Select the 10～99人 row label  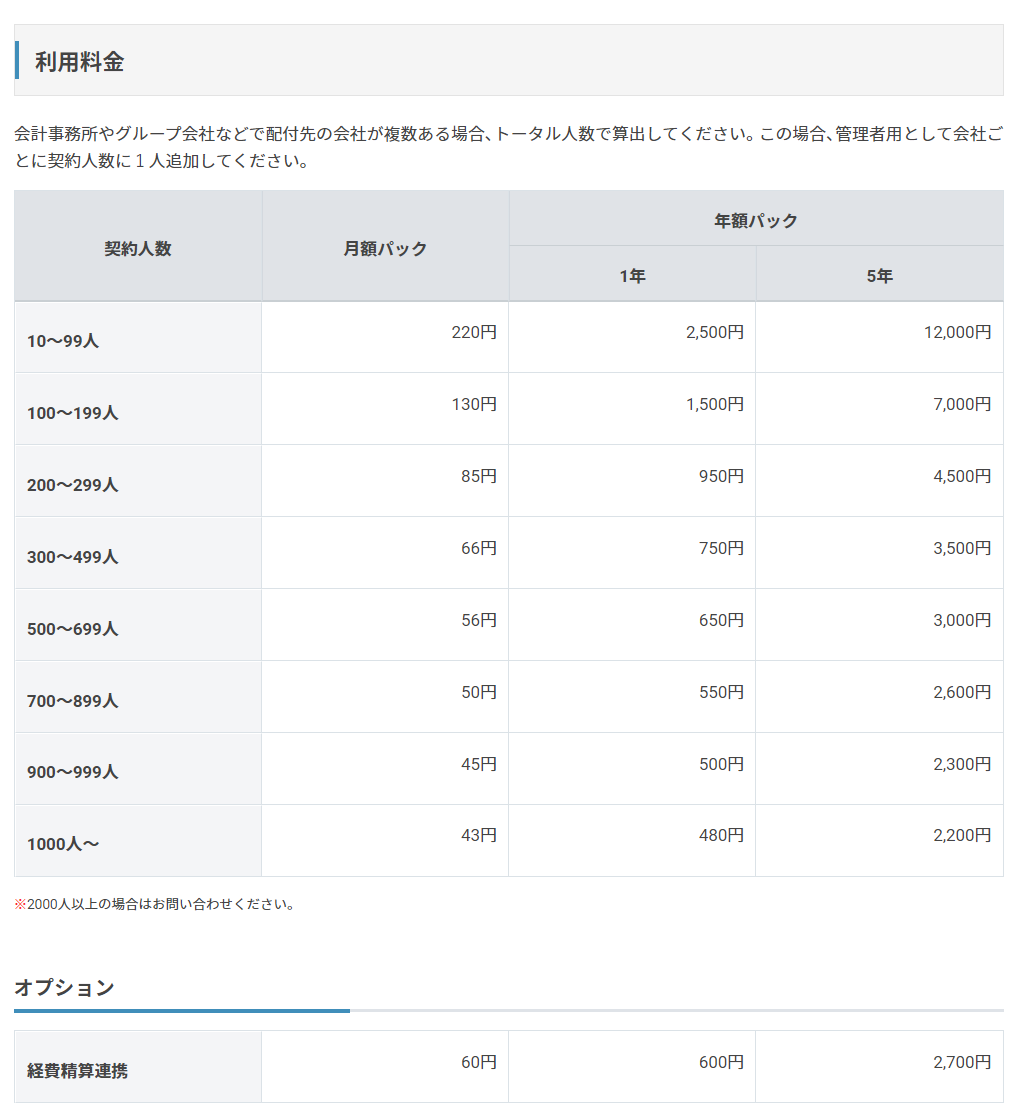(63, 341)
